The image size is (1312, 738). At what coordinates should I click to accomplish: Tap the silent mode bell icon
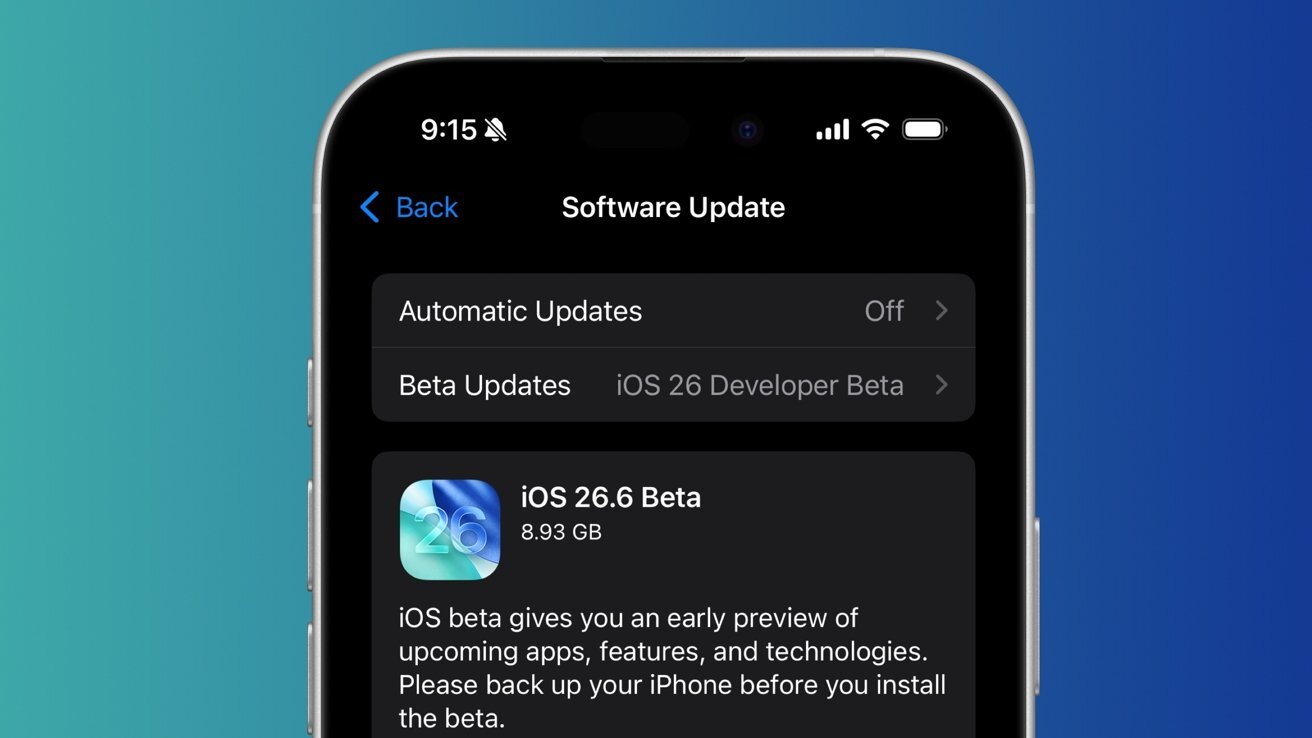pos(495,129)
